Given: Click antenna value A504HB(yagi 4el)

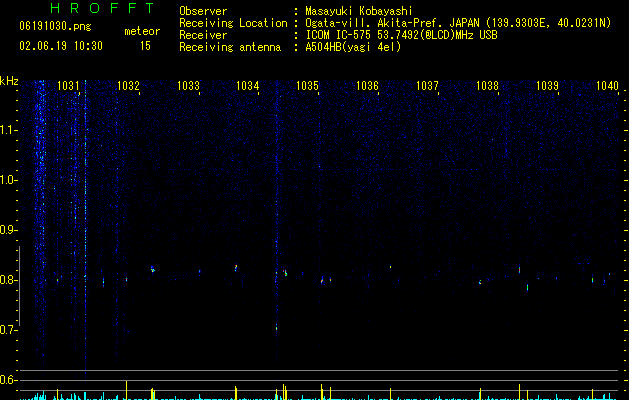Looking at the screenshot, I should [353, 47].
